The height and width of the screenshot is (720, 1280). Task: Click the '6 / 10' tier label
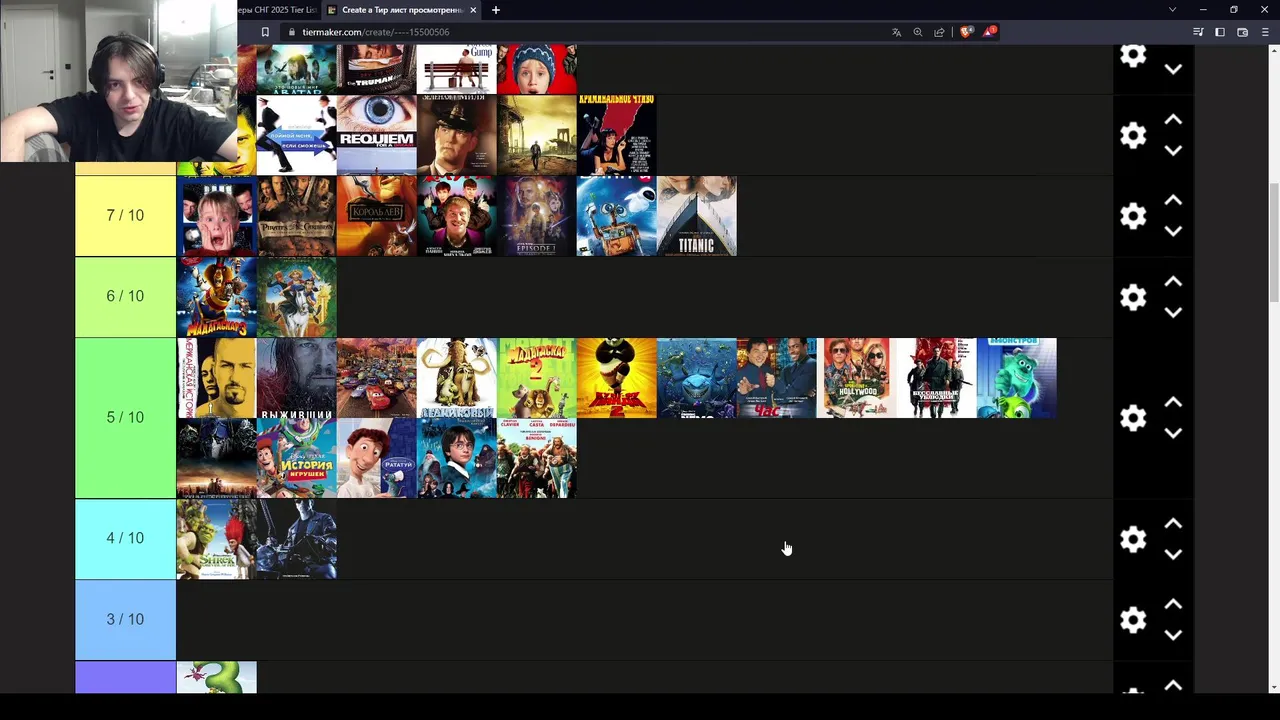(125, 297)
